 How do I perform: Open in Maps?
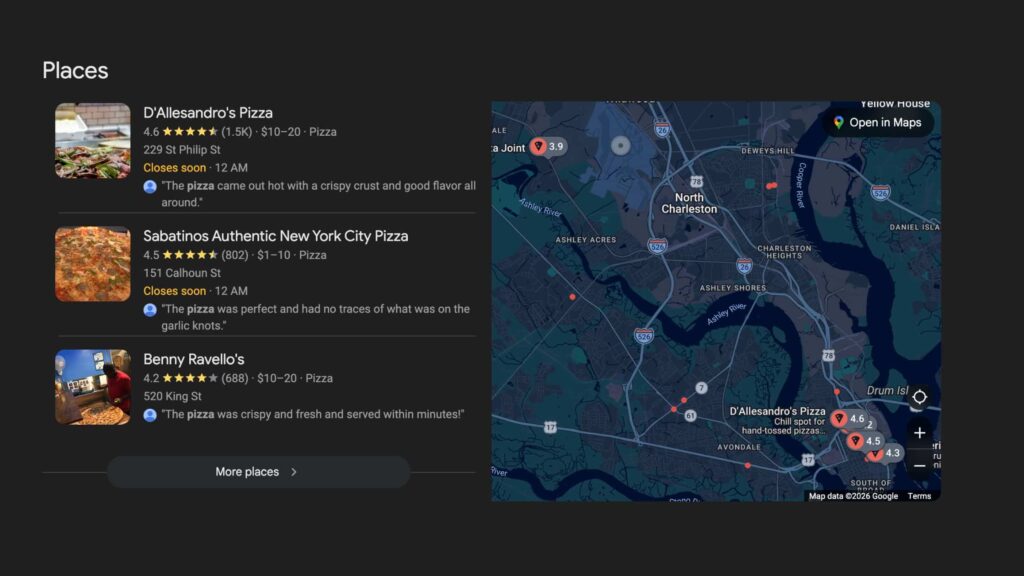[x=885, y=122]
